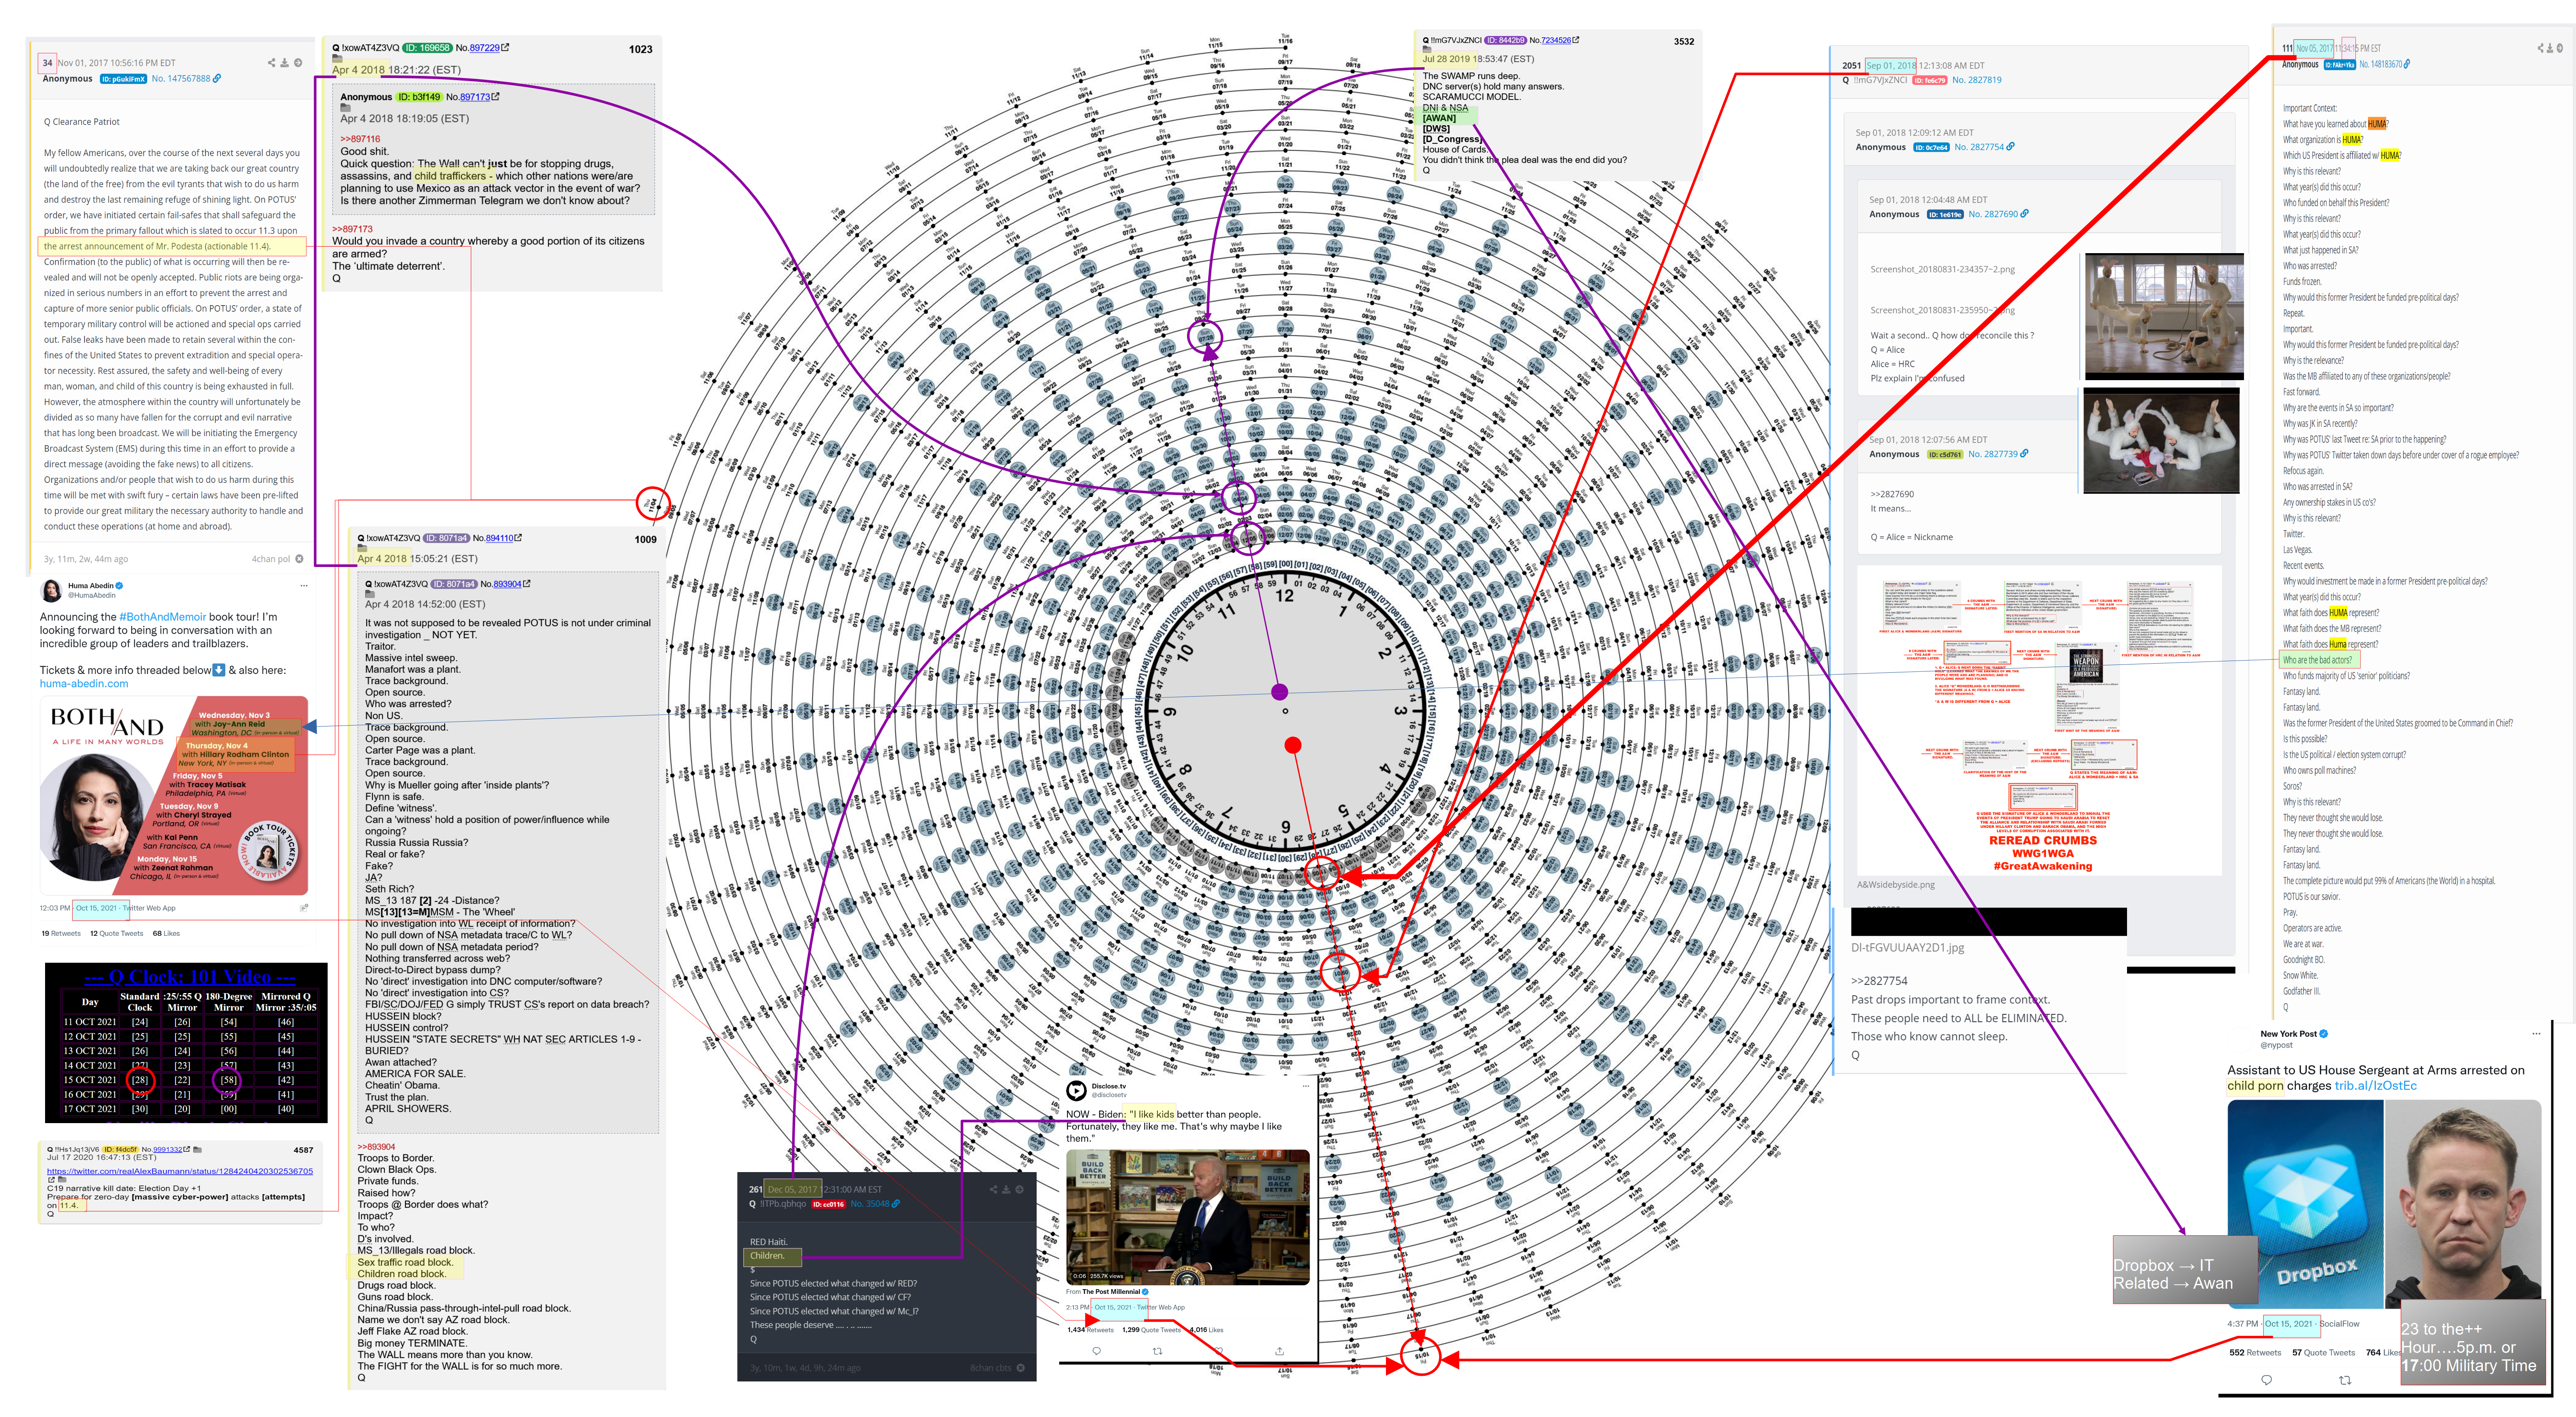Click the folder icon under Q !xowAT4Z3VQ in post 1023

pos(337,59)
